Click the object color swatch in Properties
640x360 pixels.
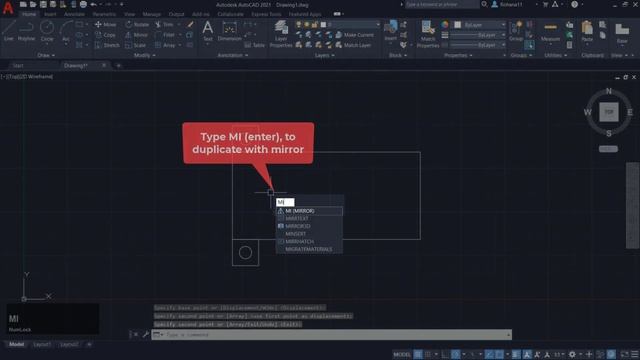[x=458, y=25]
